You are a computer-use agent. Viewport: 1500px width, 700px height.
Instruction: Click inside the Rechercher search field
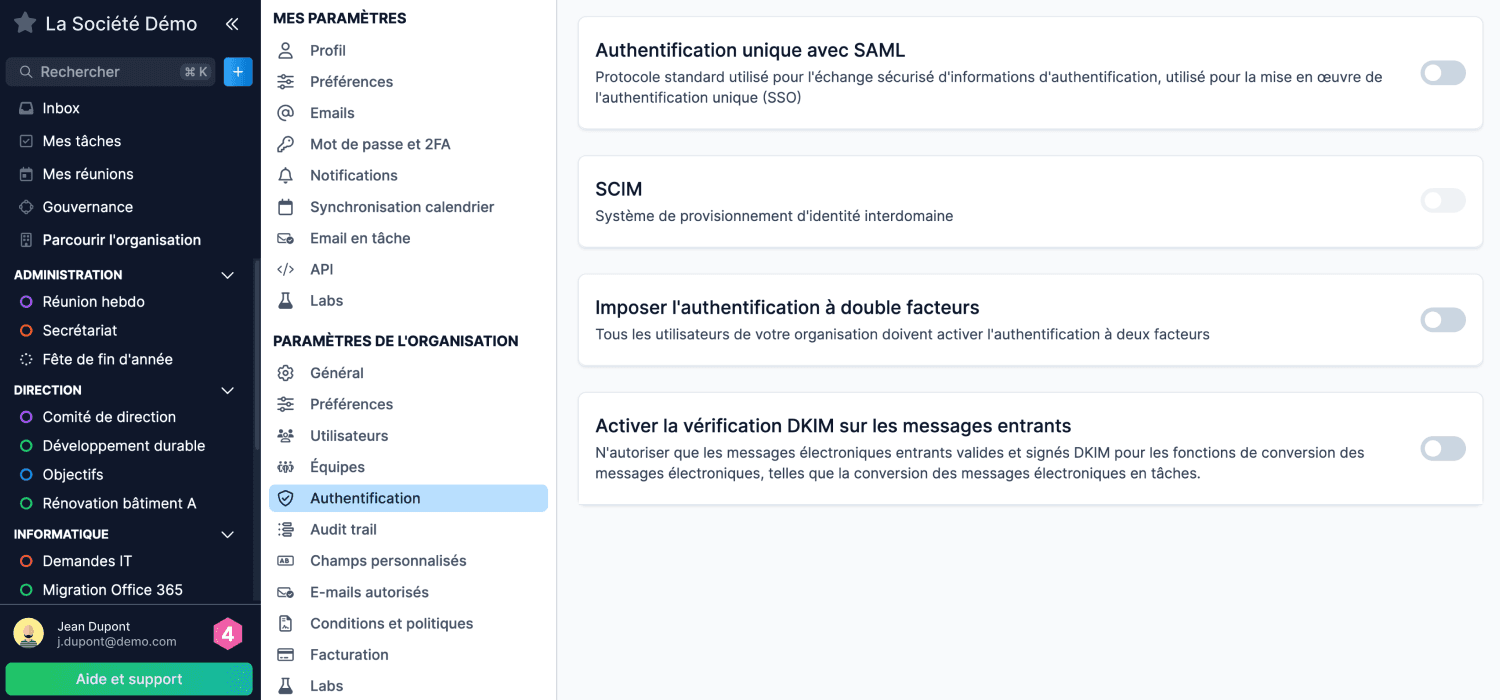click(x=110, y=71)
